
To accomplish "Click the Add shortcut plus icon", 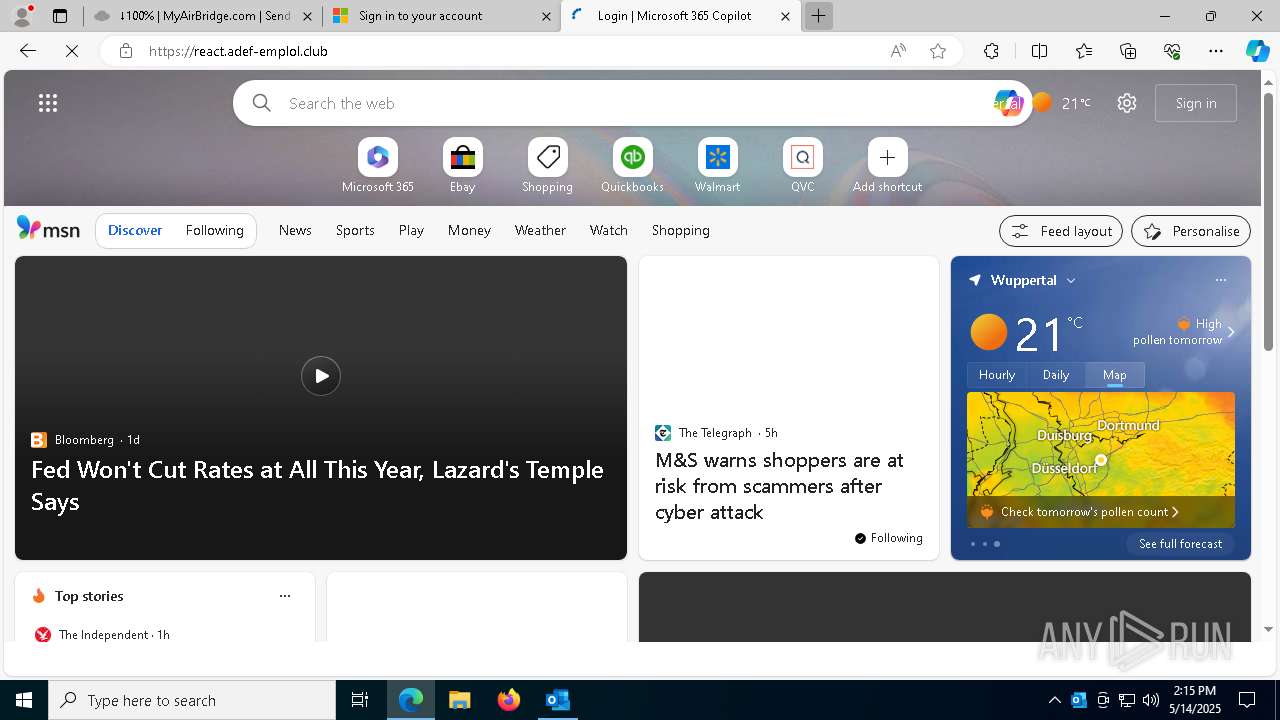I will 887,157.
